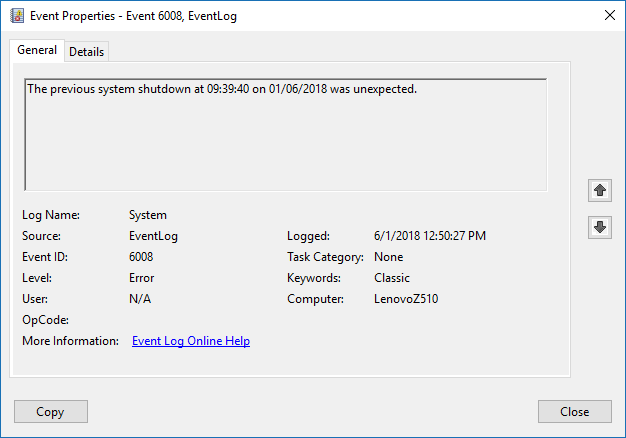Click the More Information label
This screenshot has width=626, height=438.
pos(70,341)
